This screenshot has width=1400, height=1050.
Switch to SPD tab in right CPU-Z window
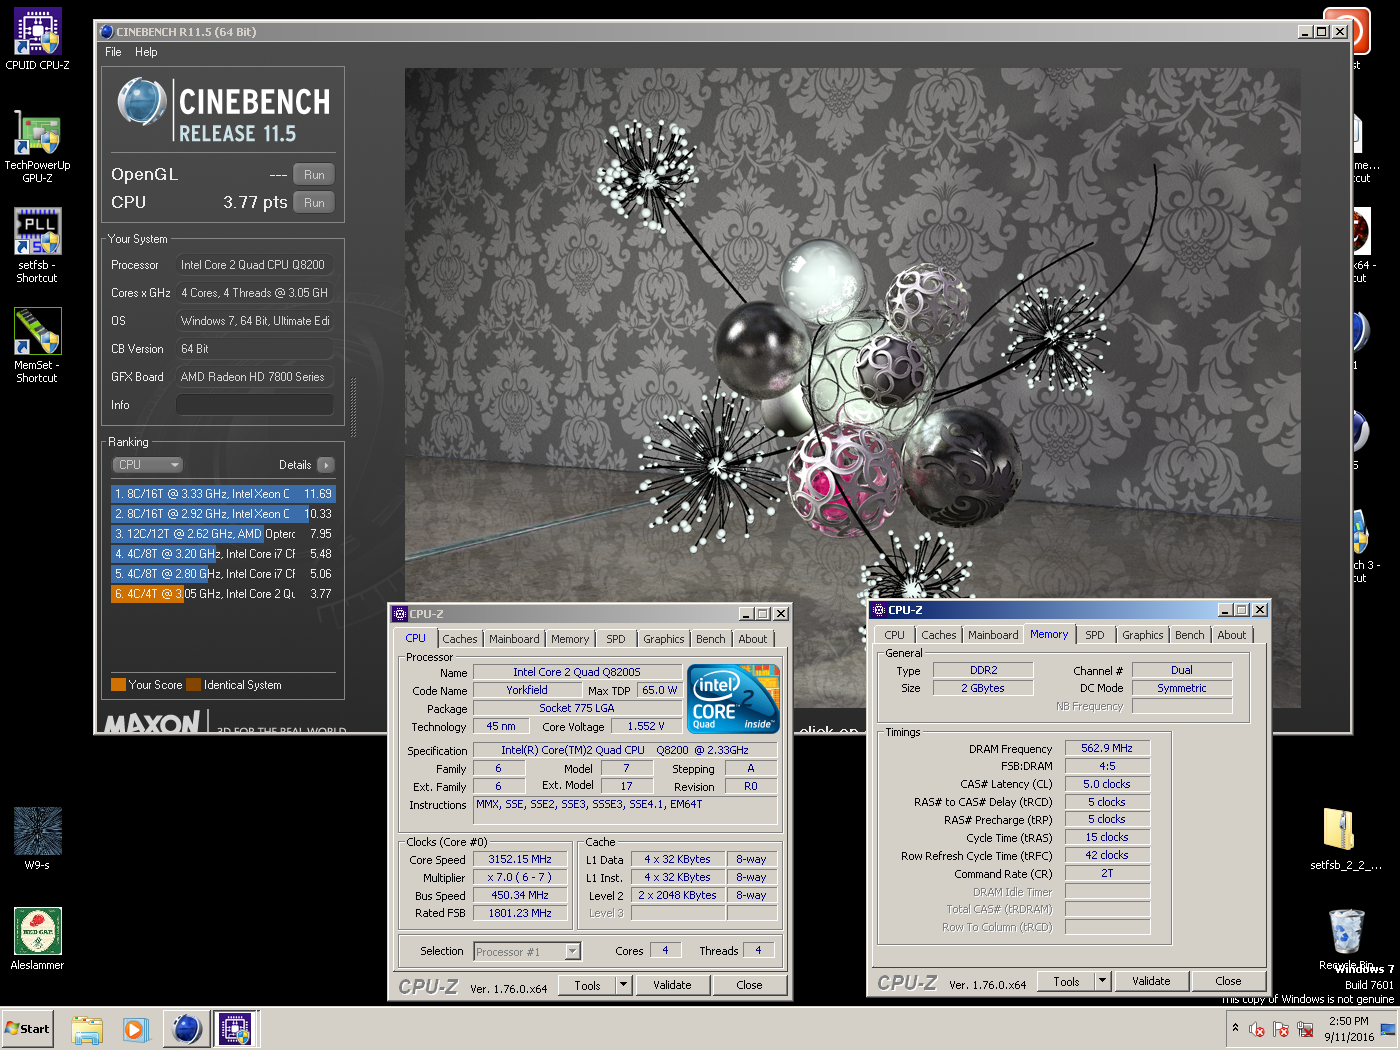[x=1095, y=635]
